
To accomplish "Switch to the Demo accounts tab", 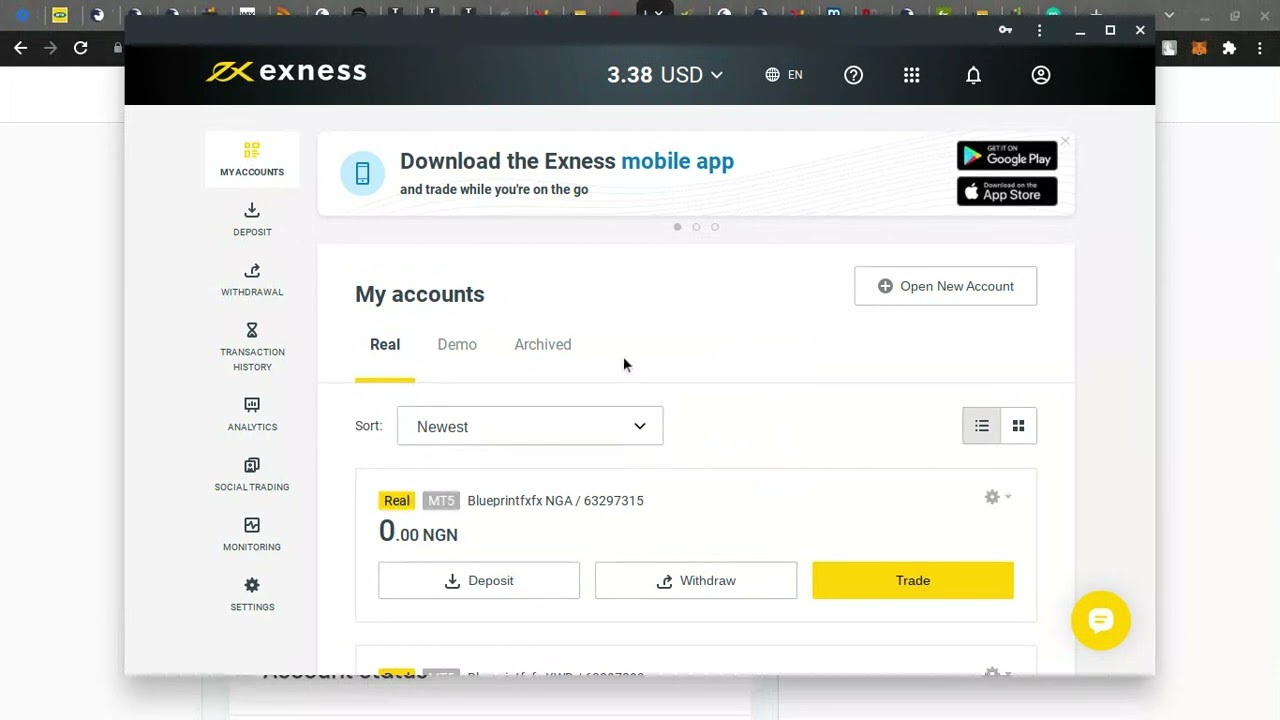I will [457, 345].
